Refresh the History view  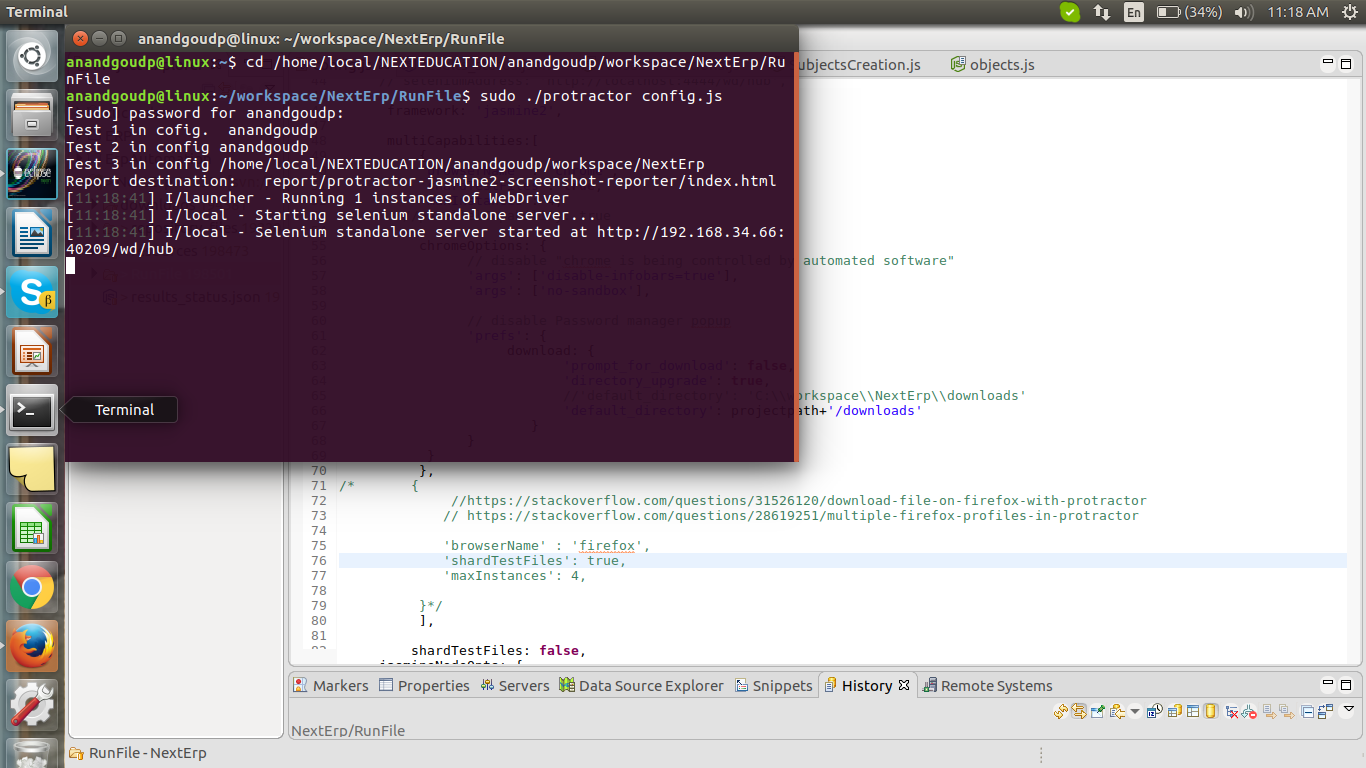pos(1060,712)
